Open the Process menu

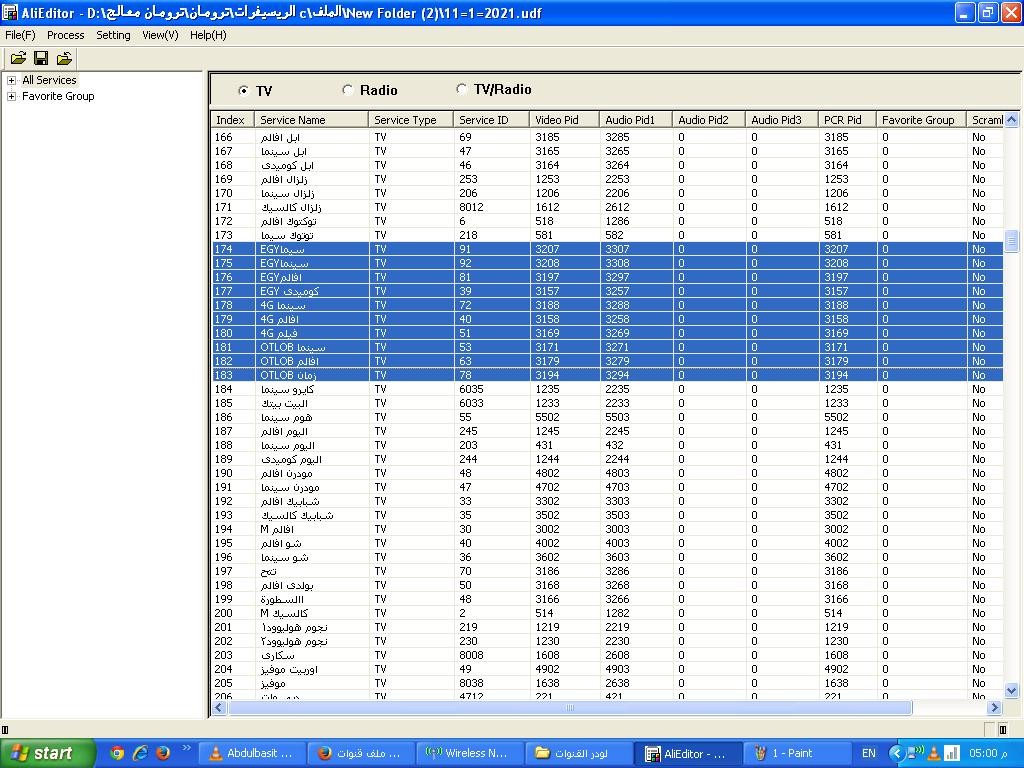(x=65, y=35)
